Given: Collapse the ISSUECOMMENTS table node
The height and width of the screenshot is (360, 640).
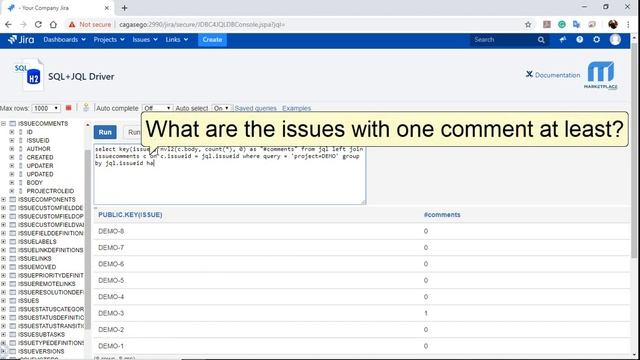Looking at the screenshot, I should click(4, 123).
